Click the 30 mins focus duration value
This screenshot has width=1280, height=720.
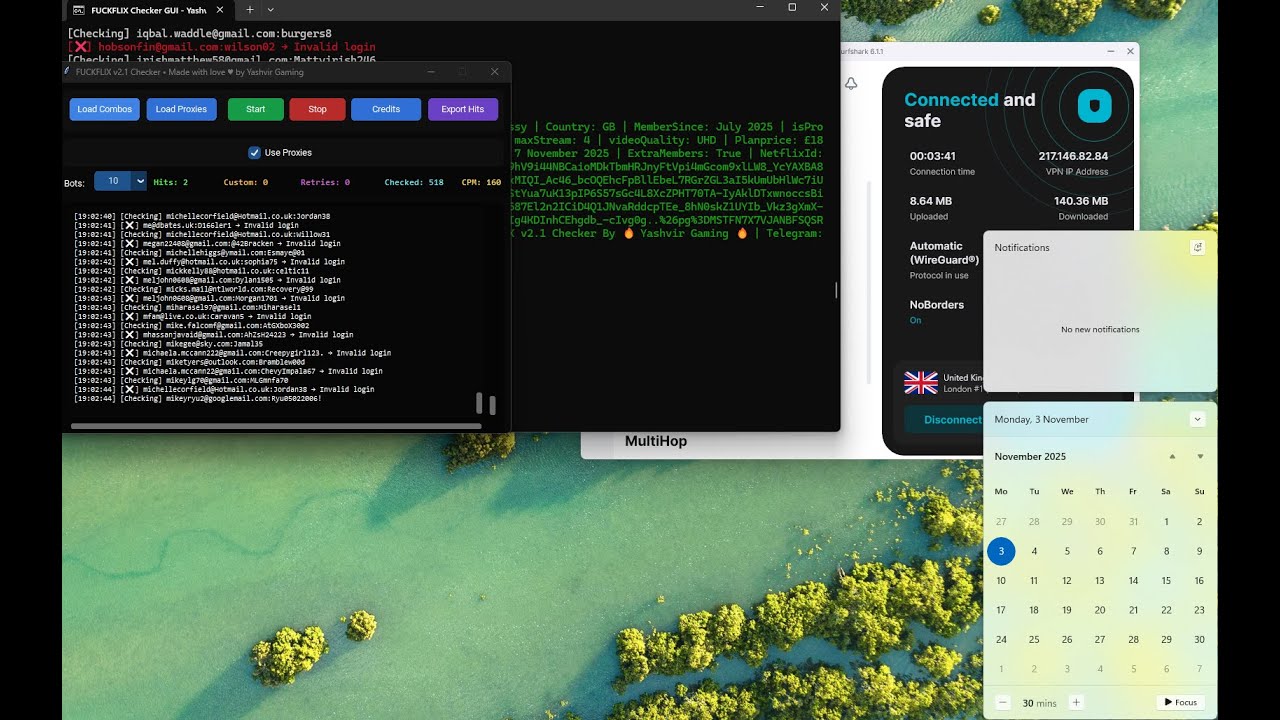1039,703
